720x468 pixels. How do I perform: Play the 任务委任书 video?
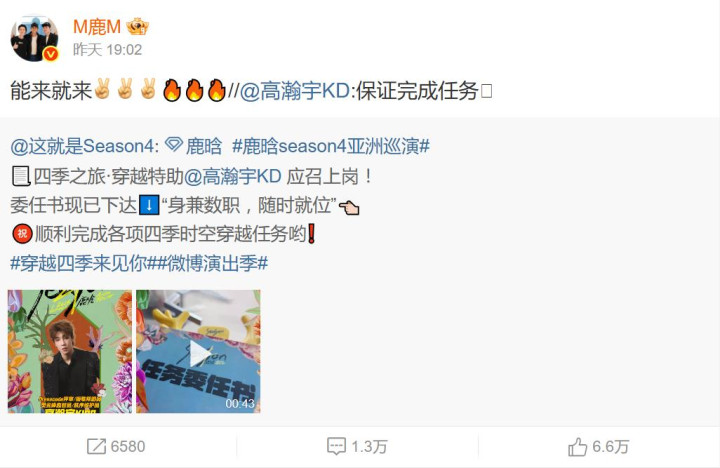(198, 351)
